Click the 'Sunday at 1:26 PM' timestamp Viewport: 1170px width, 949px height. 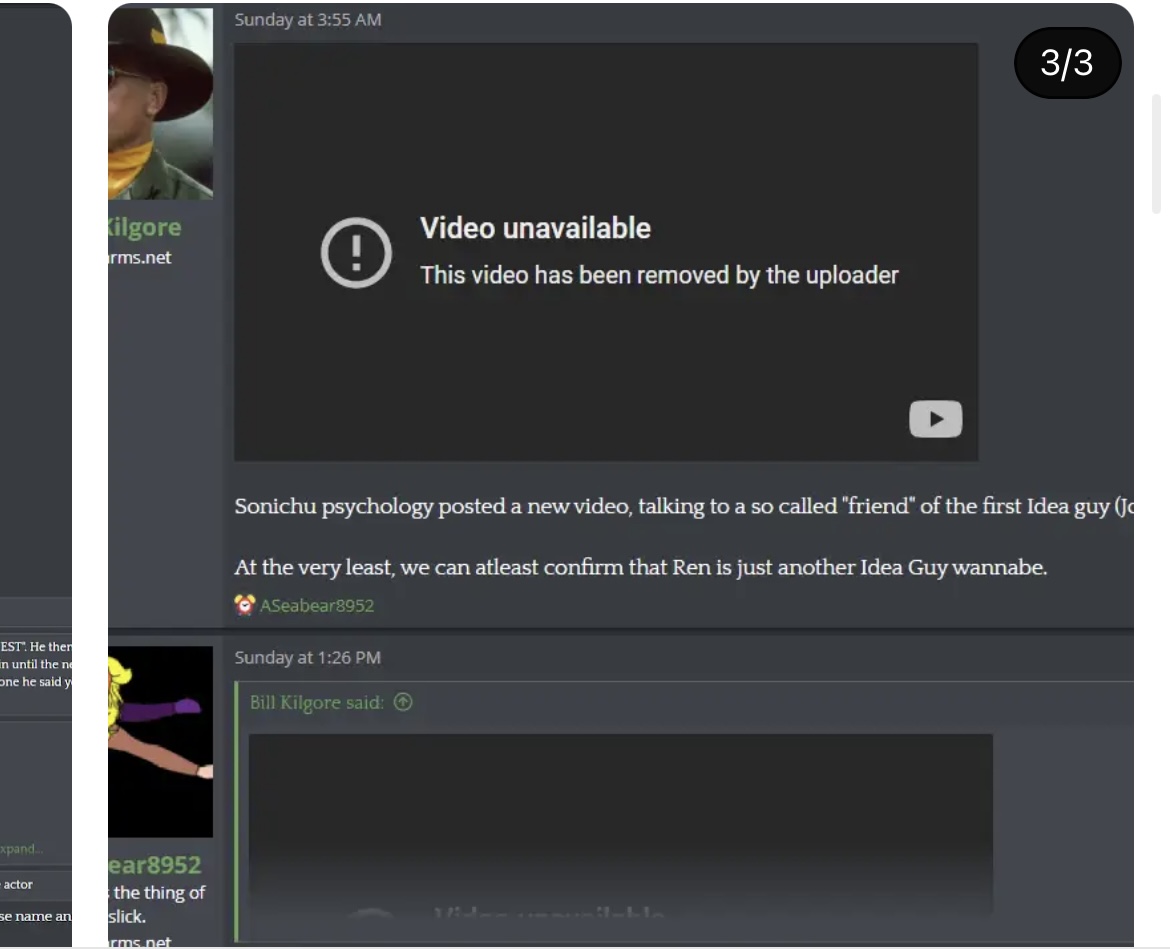tap(307, 657)
